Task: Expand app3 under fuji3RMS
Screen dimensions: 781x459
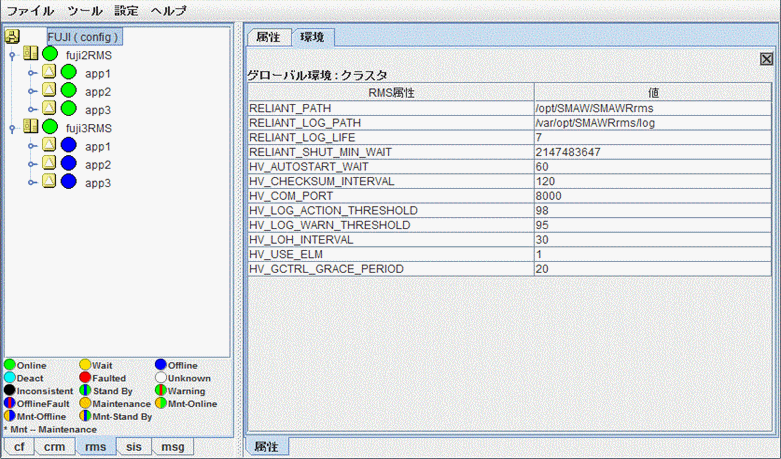Action: [32, 183]
